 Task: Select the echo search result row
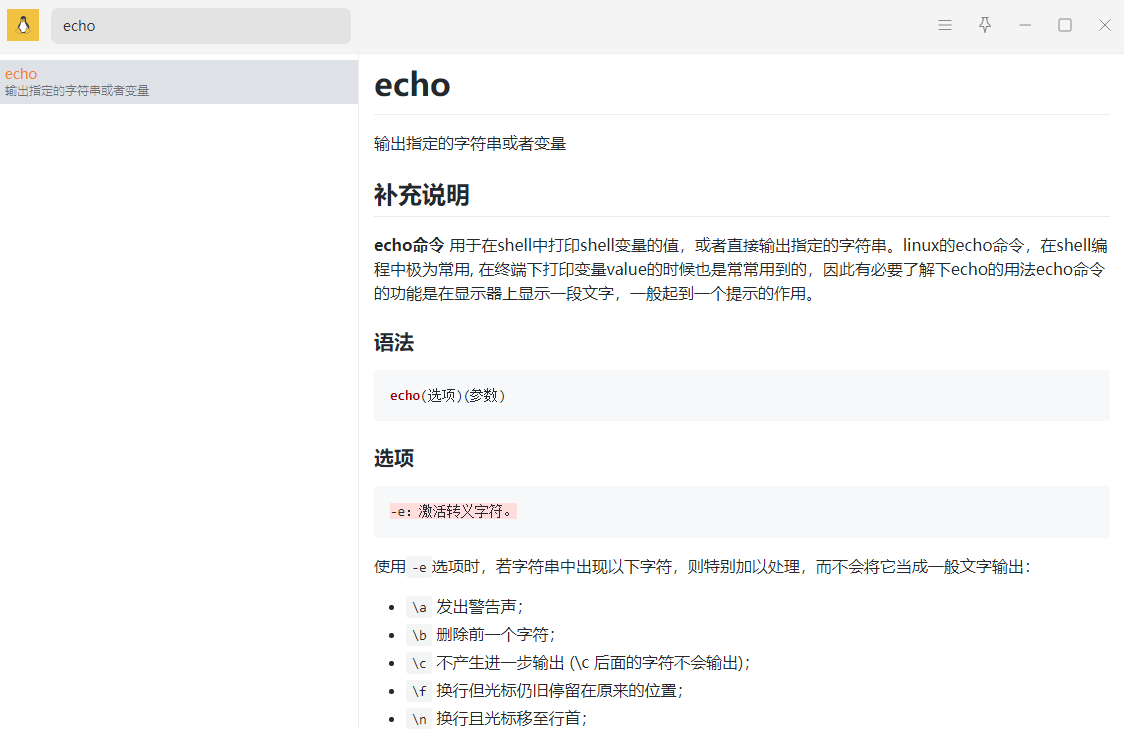[x=178, y=82]
